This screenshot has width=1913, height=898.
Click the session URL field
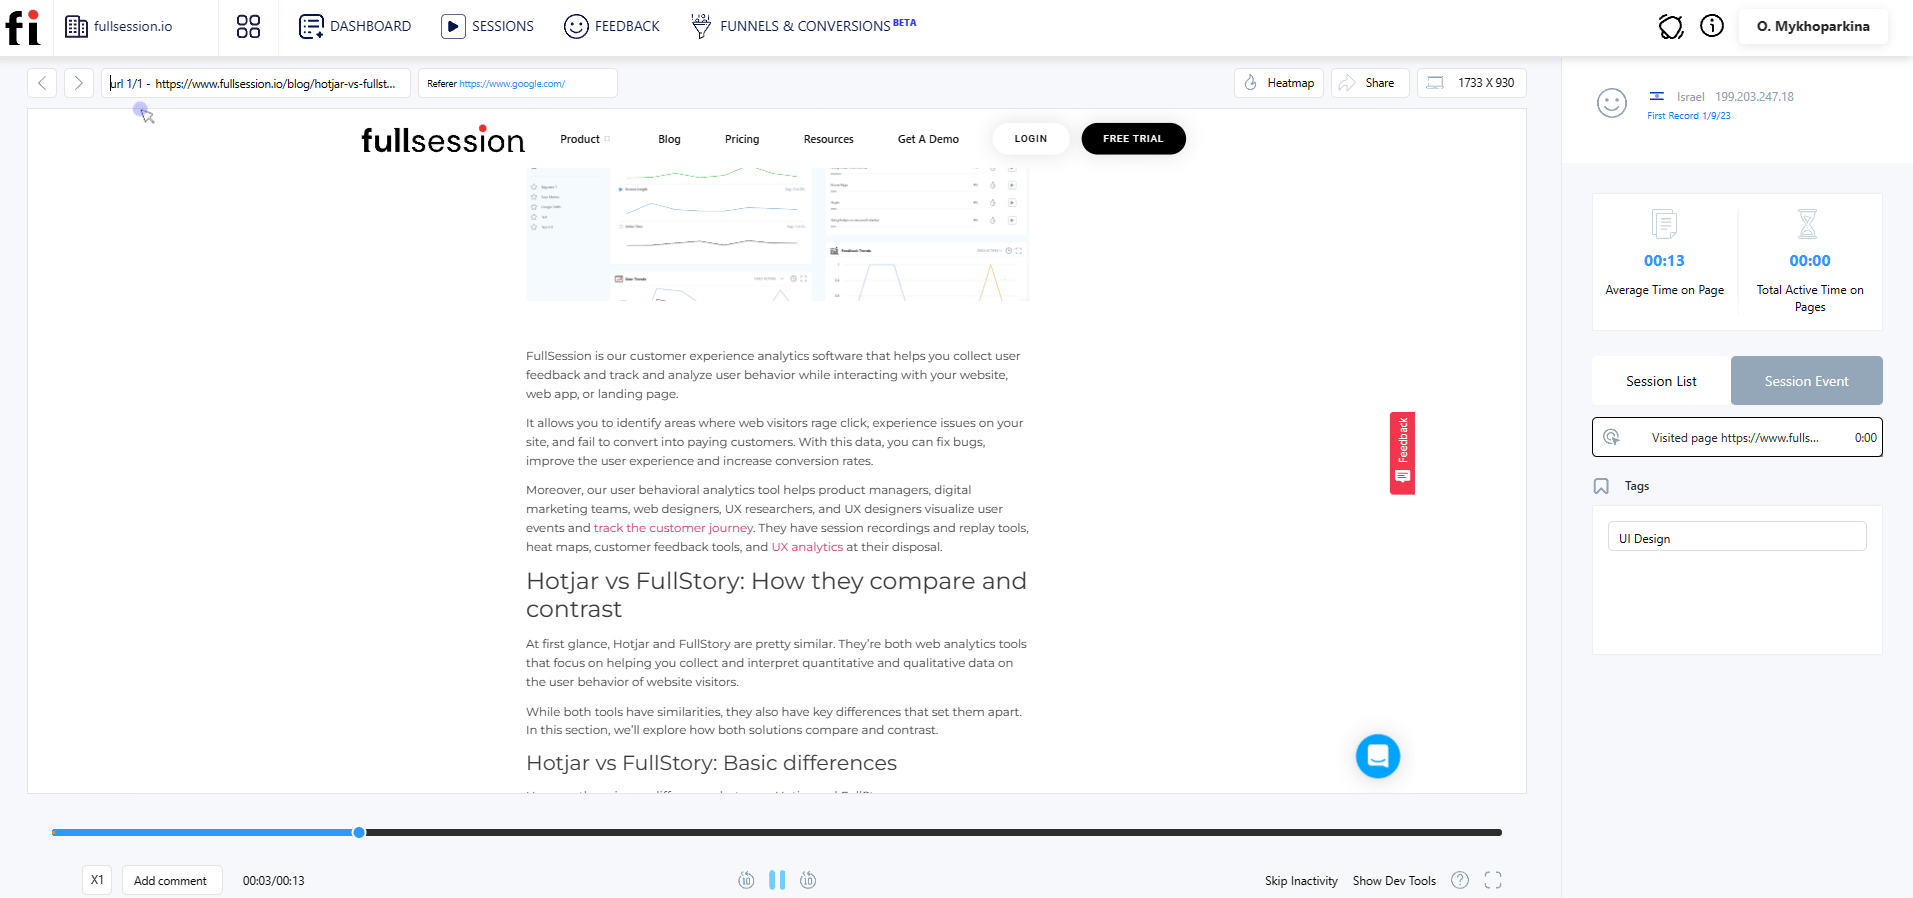256,83
